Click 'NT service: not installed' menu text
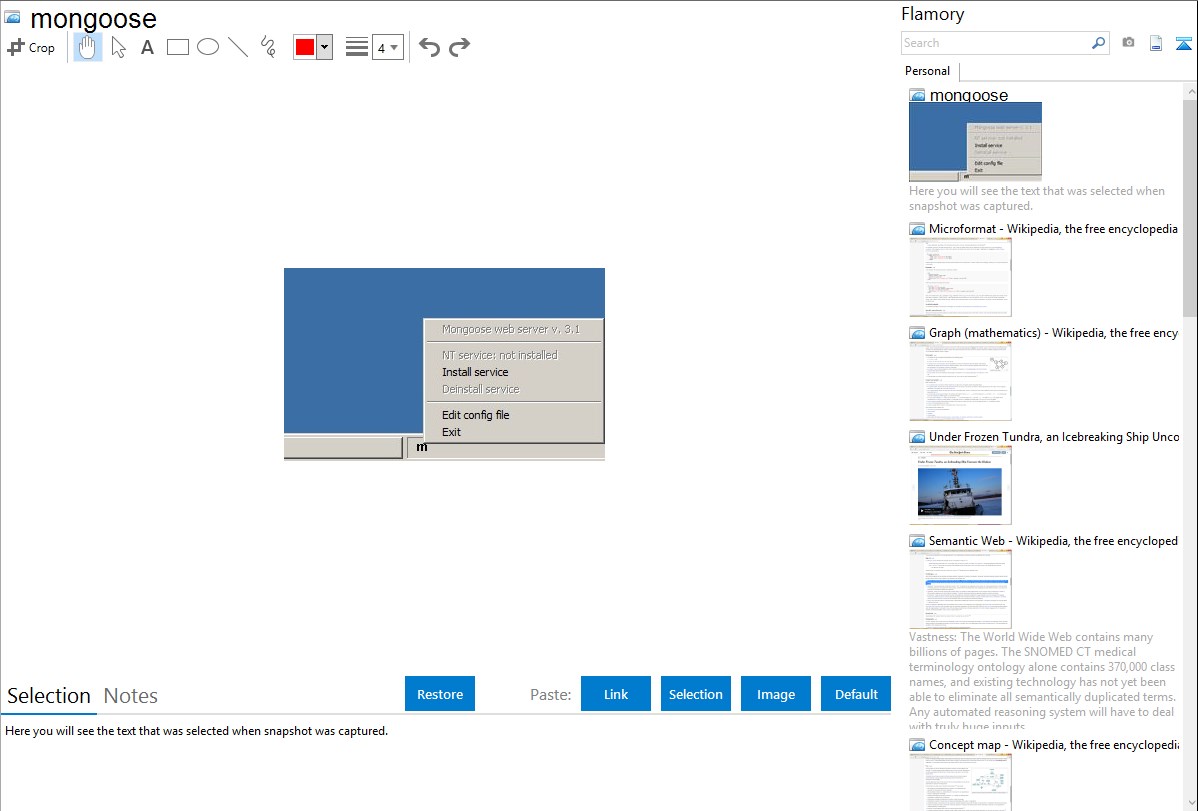 click(500, 355)
